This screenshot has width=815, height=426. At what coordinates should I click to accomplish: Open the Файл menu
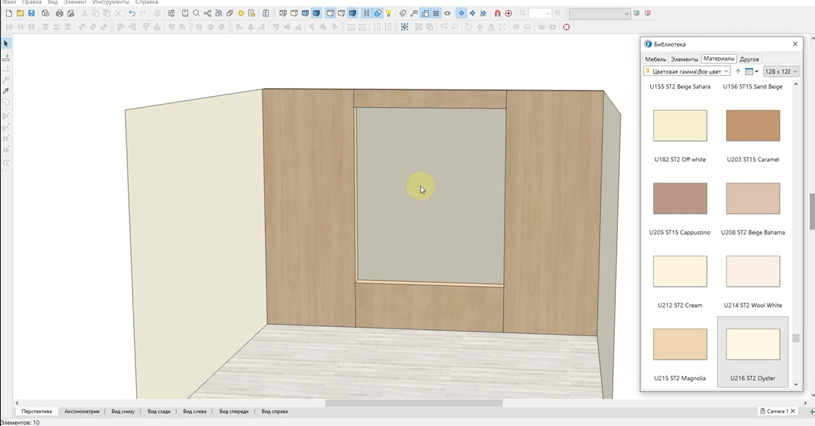pyautogui.click(x=9, y=2)
